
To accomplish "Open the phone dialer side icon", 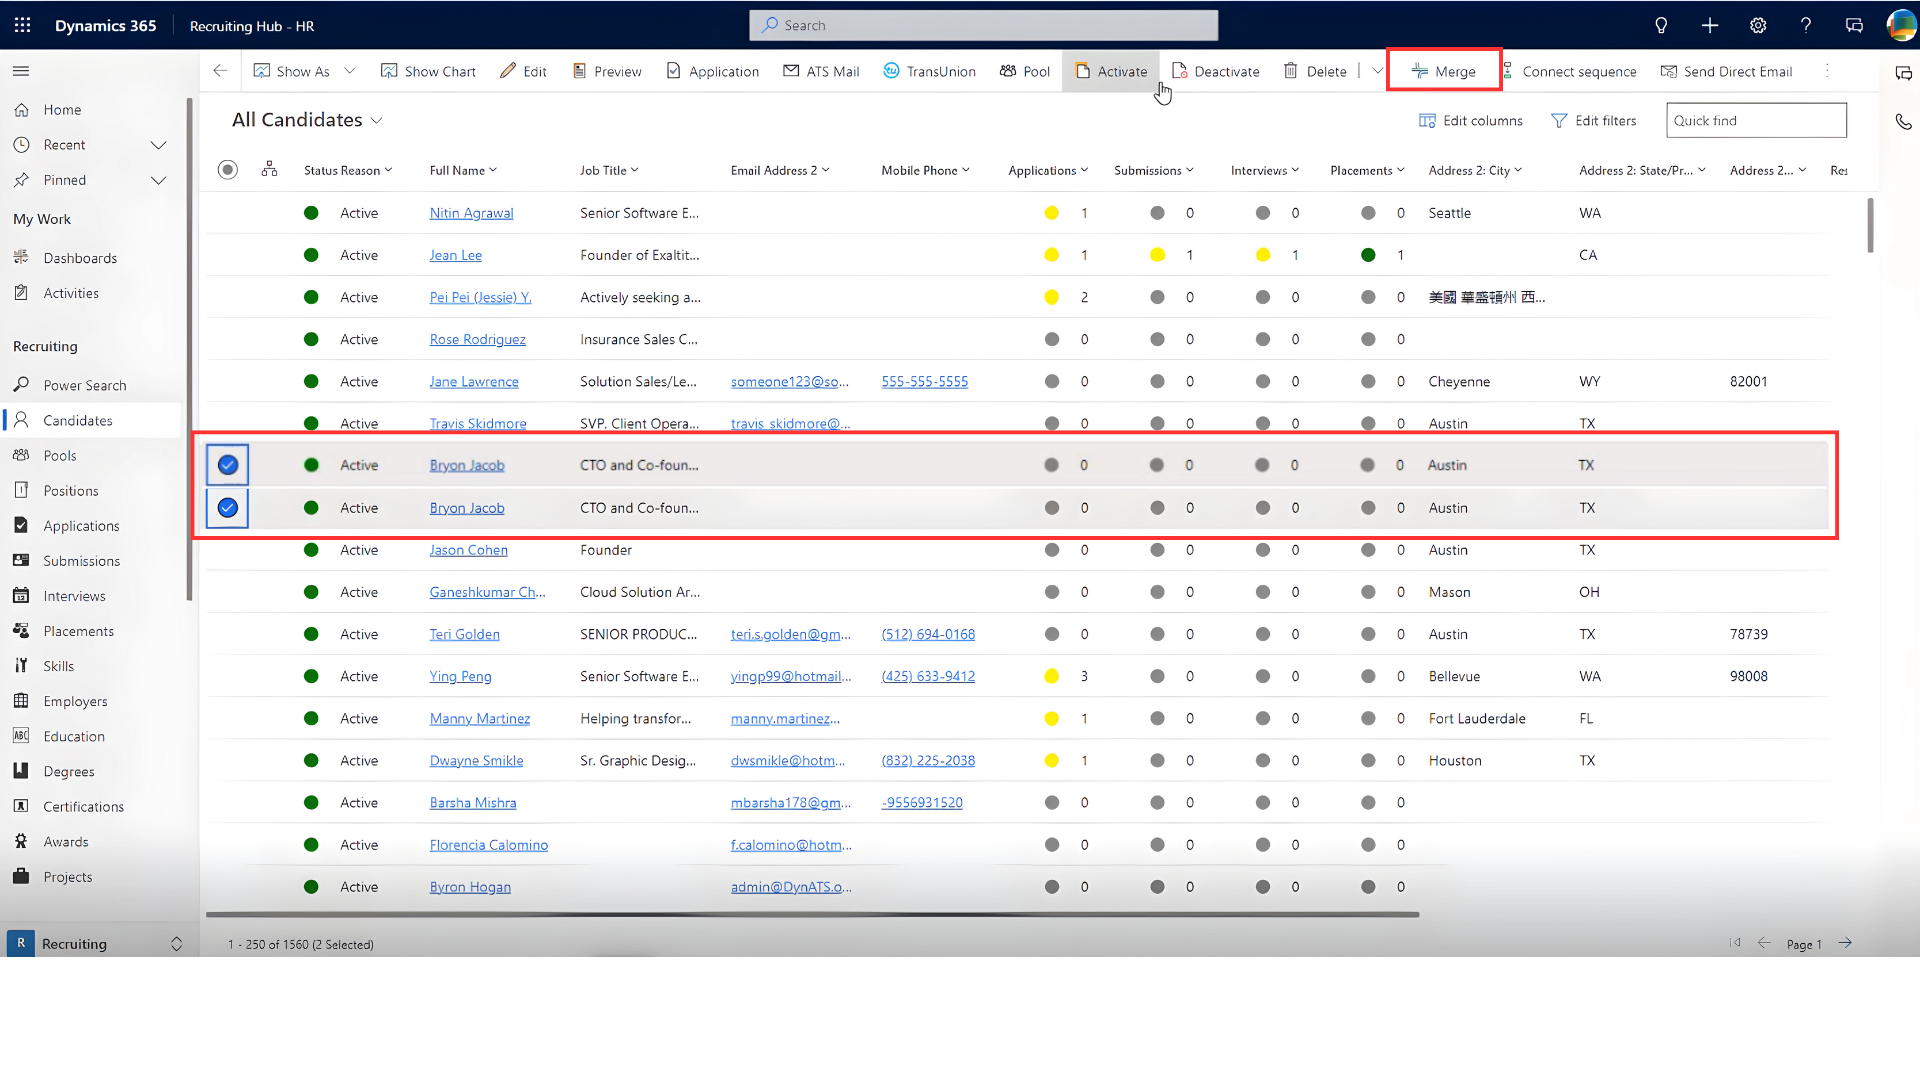I will pyautogui.click(x=1903, y=121).
